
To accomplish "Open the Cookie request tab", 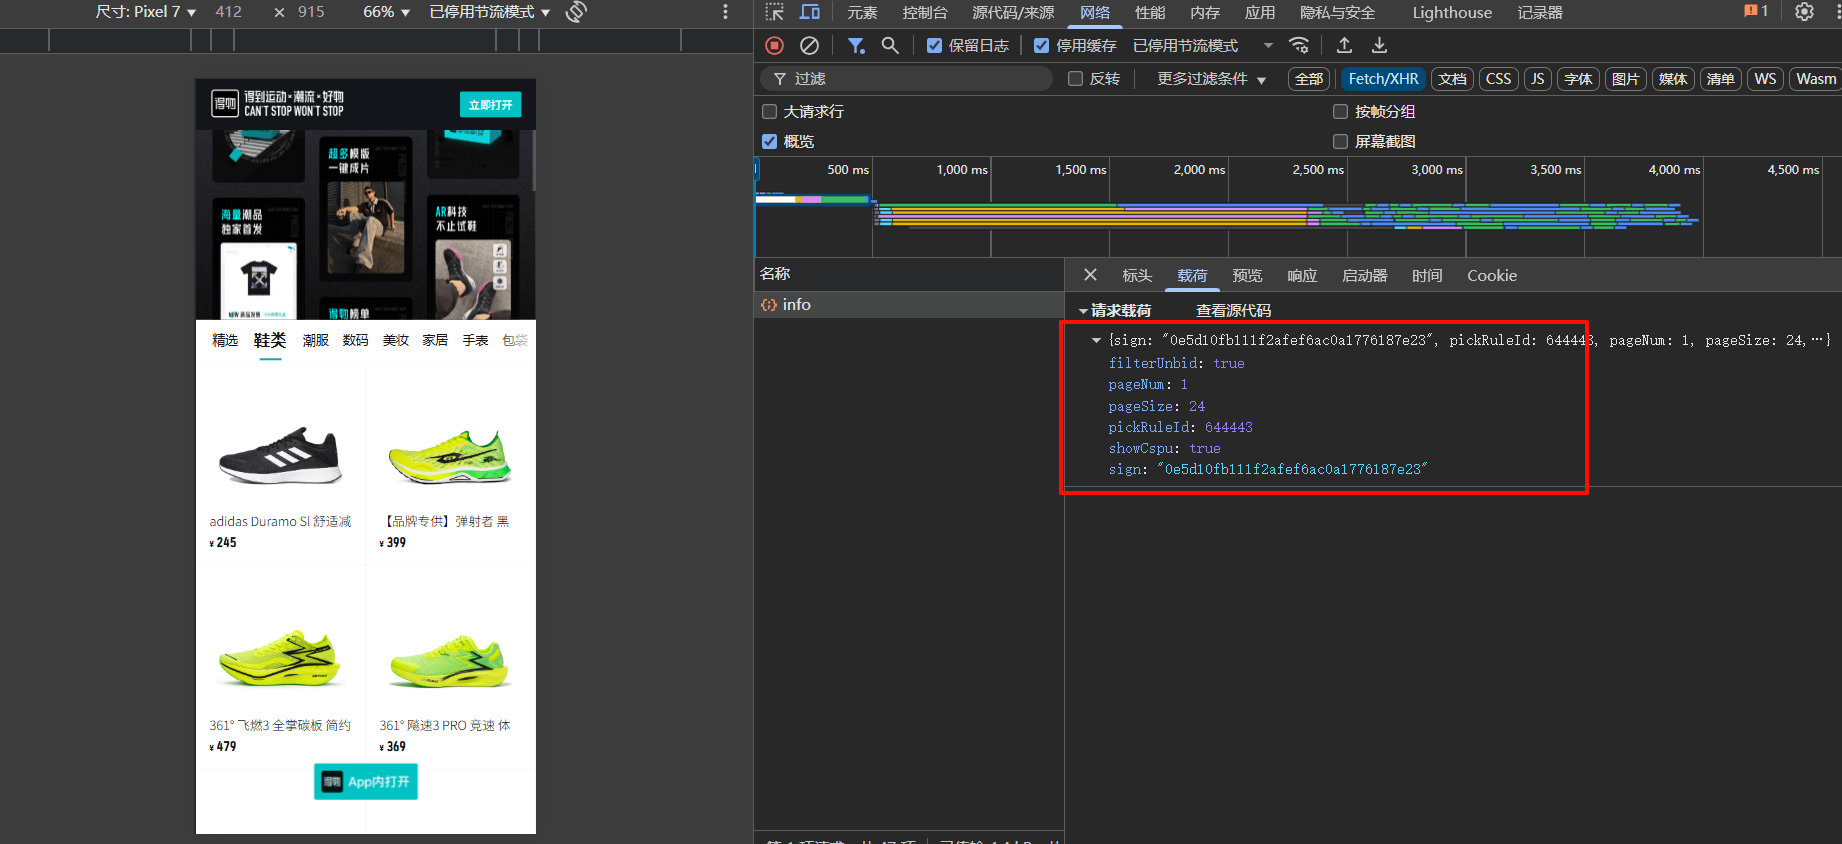I will click(1492, 276).
